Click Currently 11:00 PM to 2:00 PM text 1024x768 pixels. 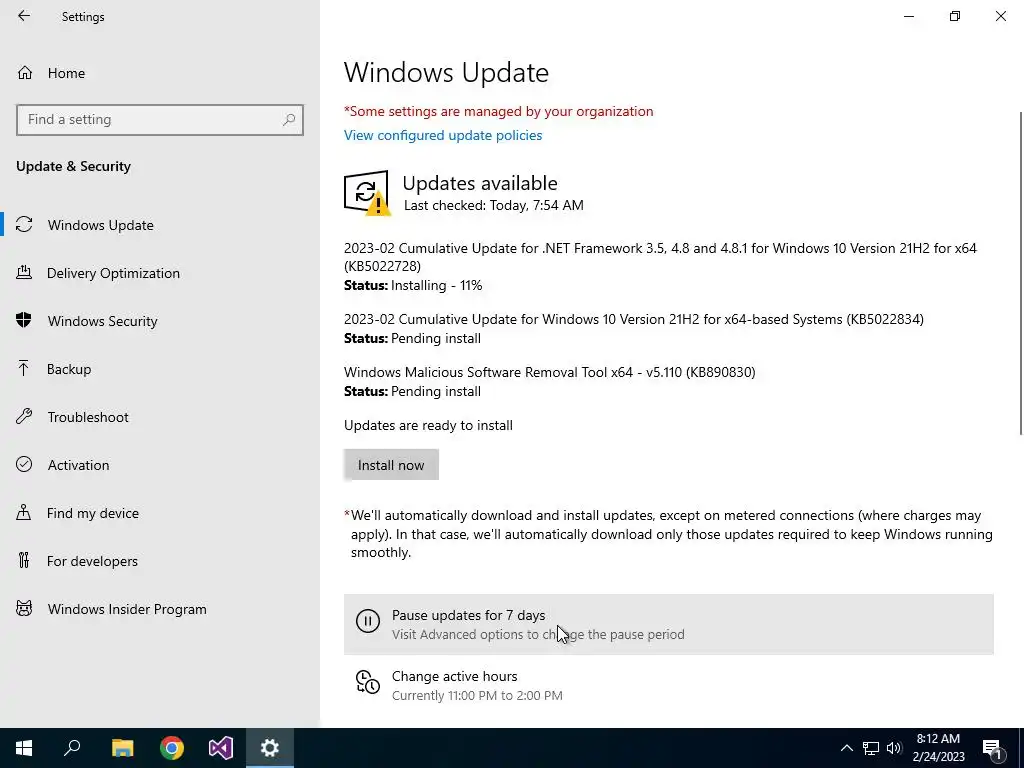point(477,696)
